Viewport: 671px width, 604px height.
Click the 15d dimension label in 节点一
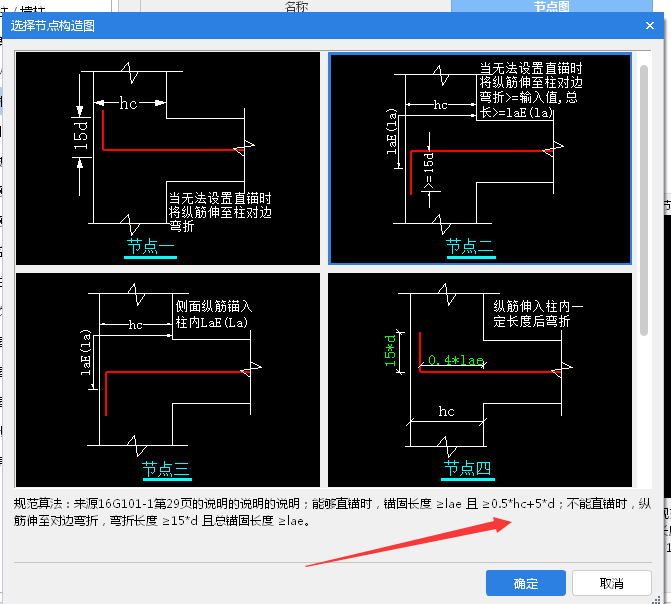(x=81, y=136)
